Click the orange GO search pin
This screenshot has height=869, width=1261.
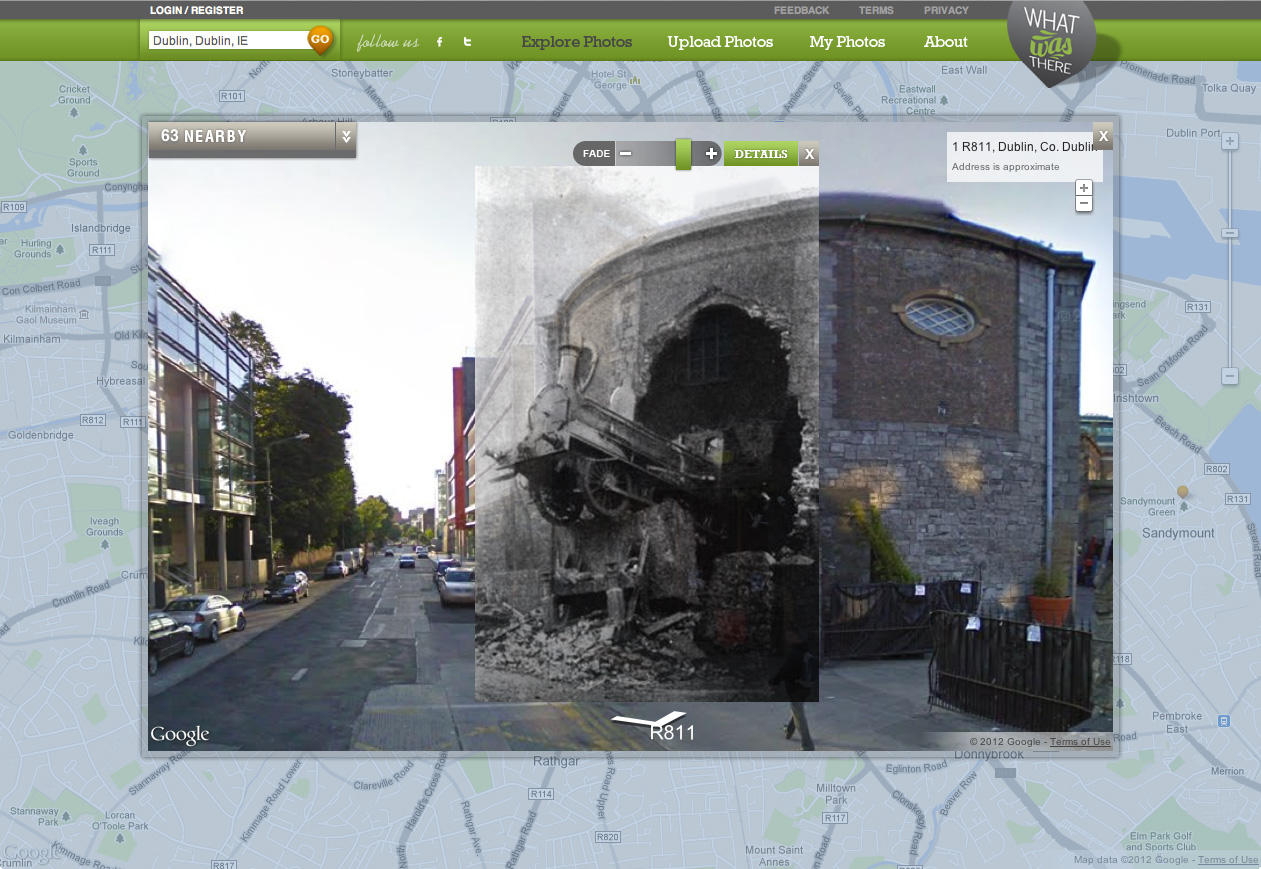[320, 40]
